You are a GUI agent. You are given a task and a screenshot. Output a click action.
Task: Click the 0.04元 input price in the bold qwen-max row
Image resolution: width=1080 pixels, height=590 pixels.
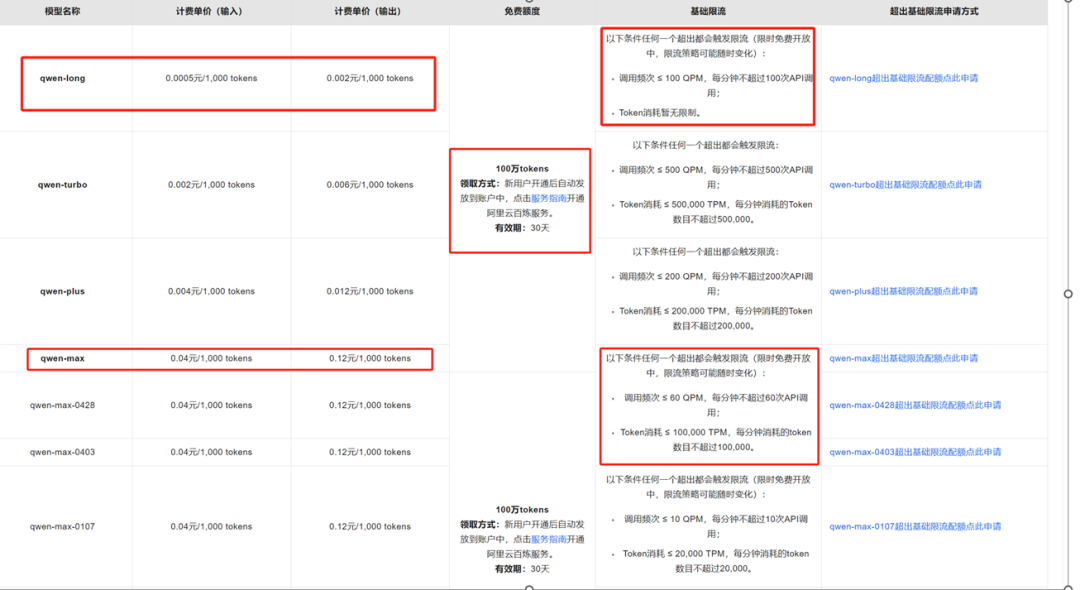(211, 359)
